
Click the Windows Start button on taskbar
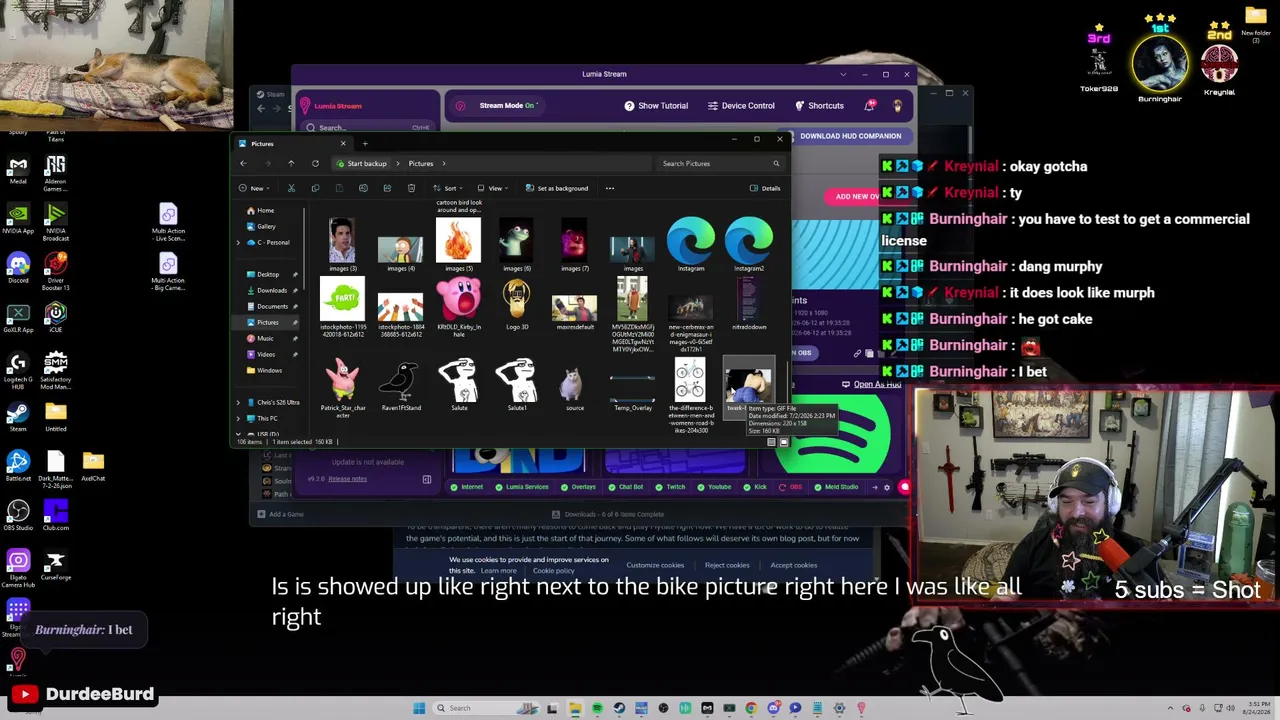pyautogui.click(x=419, y=708)
